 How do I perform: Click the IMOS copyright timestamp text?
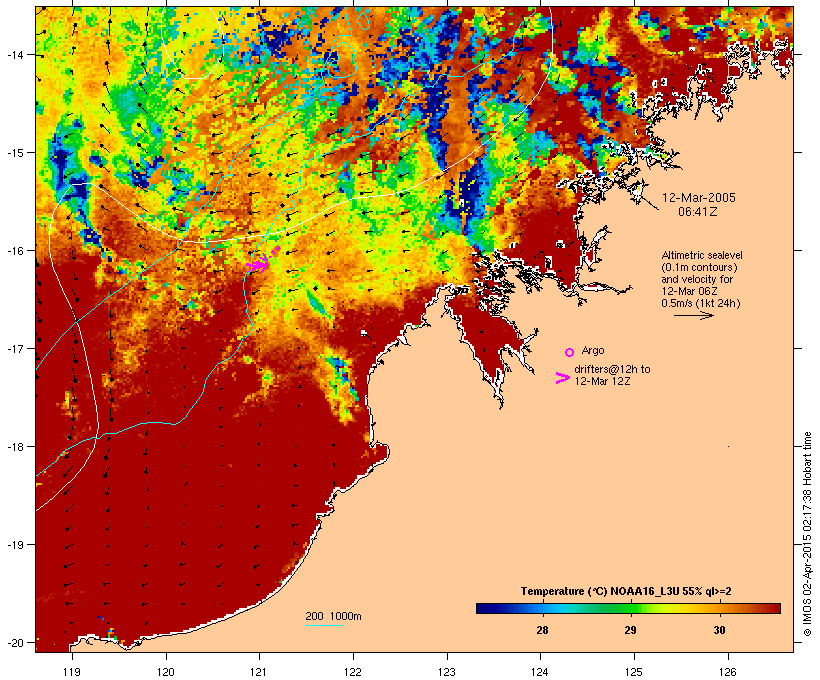pyautogui.click(x=807, y=534)
